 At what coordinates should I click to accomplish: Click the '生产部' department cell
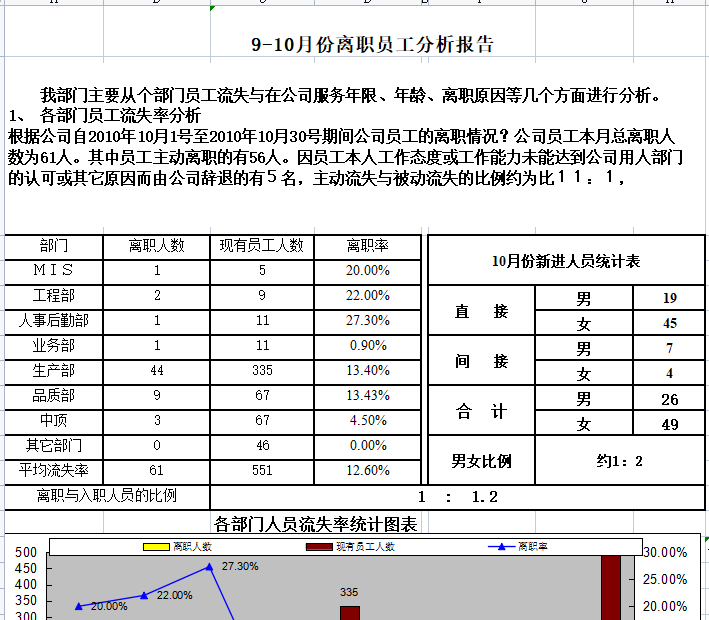(54, 372)
